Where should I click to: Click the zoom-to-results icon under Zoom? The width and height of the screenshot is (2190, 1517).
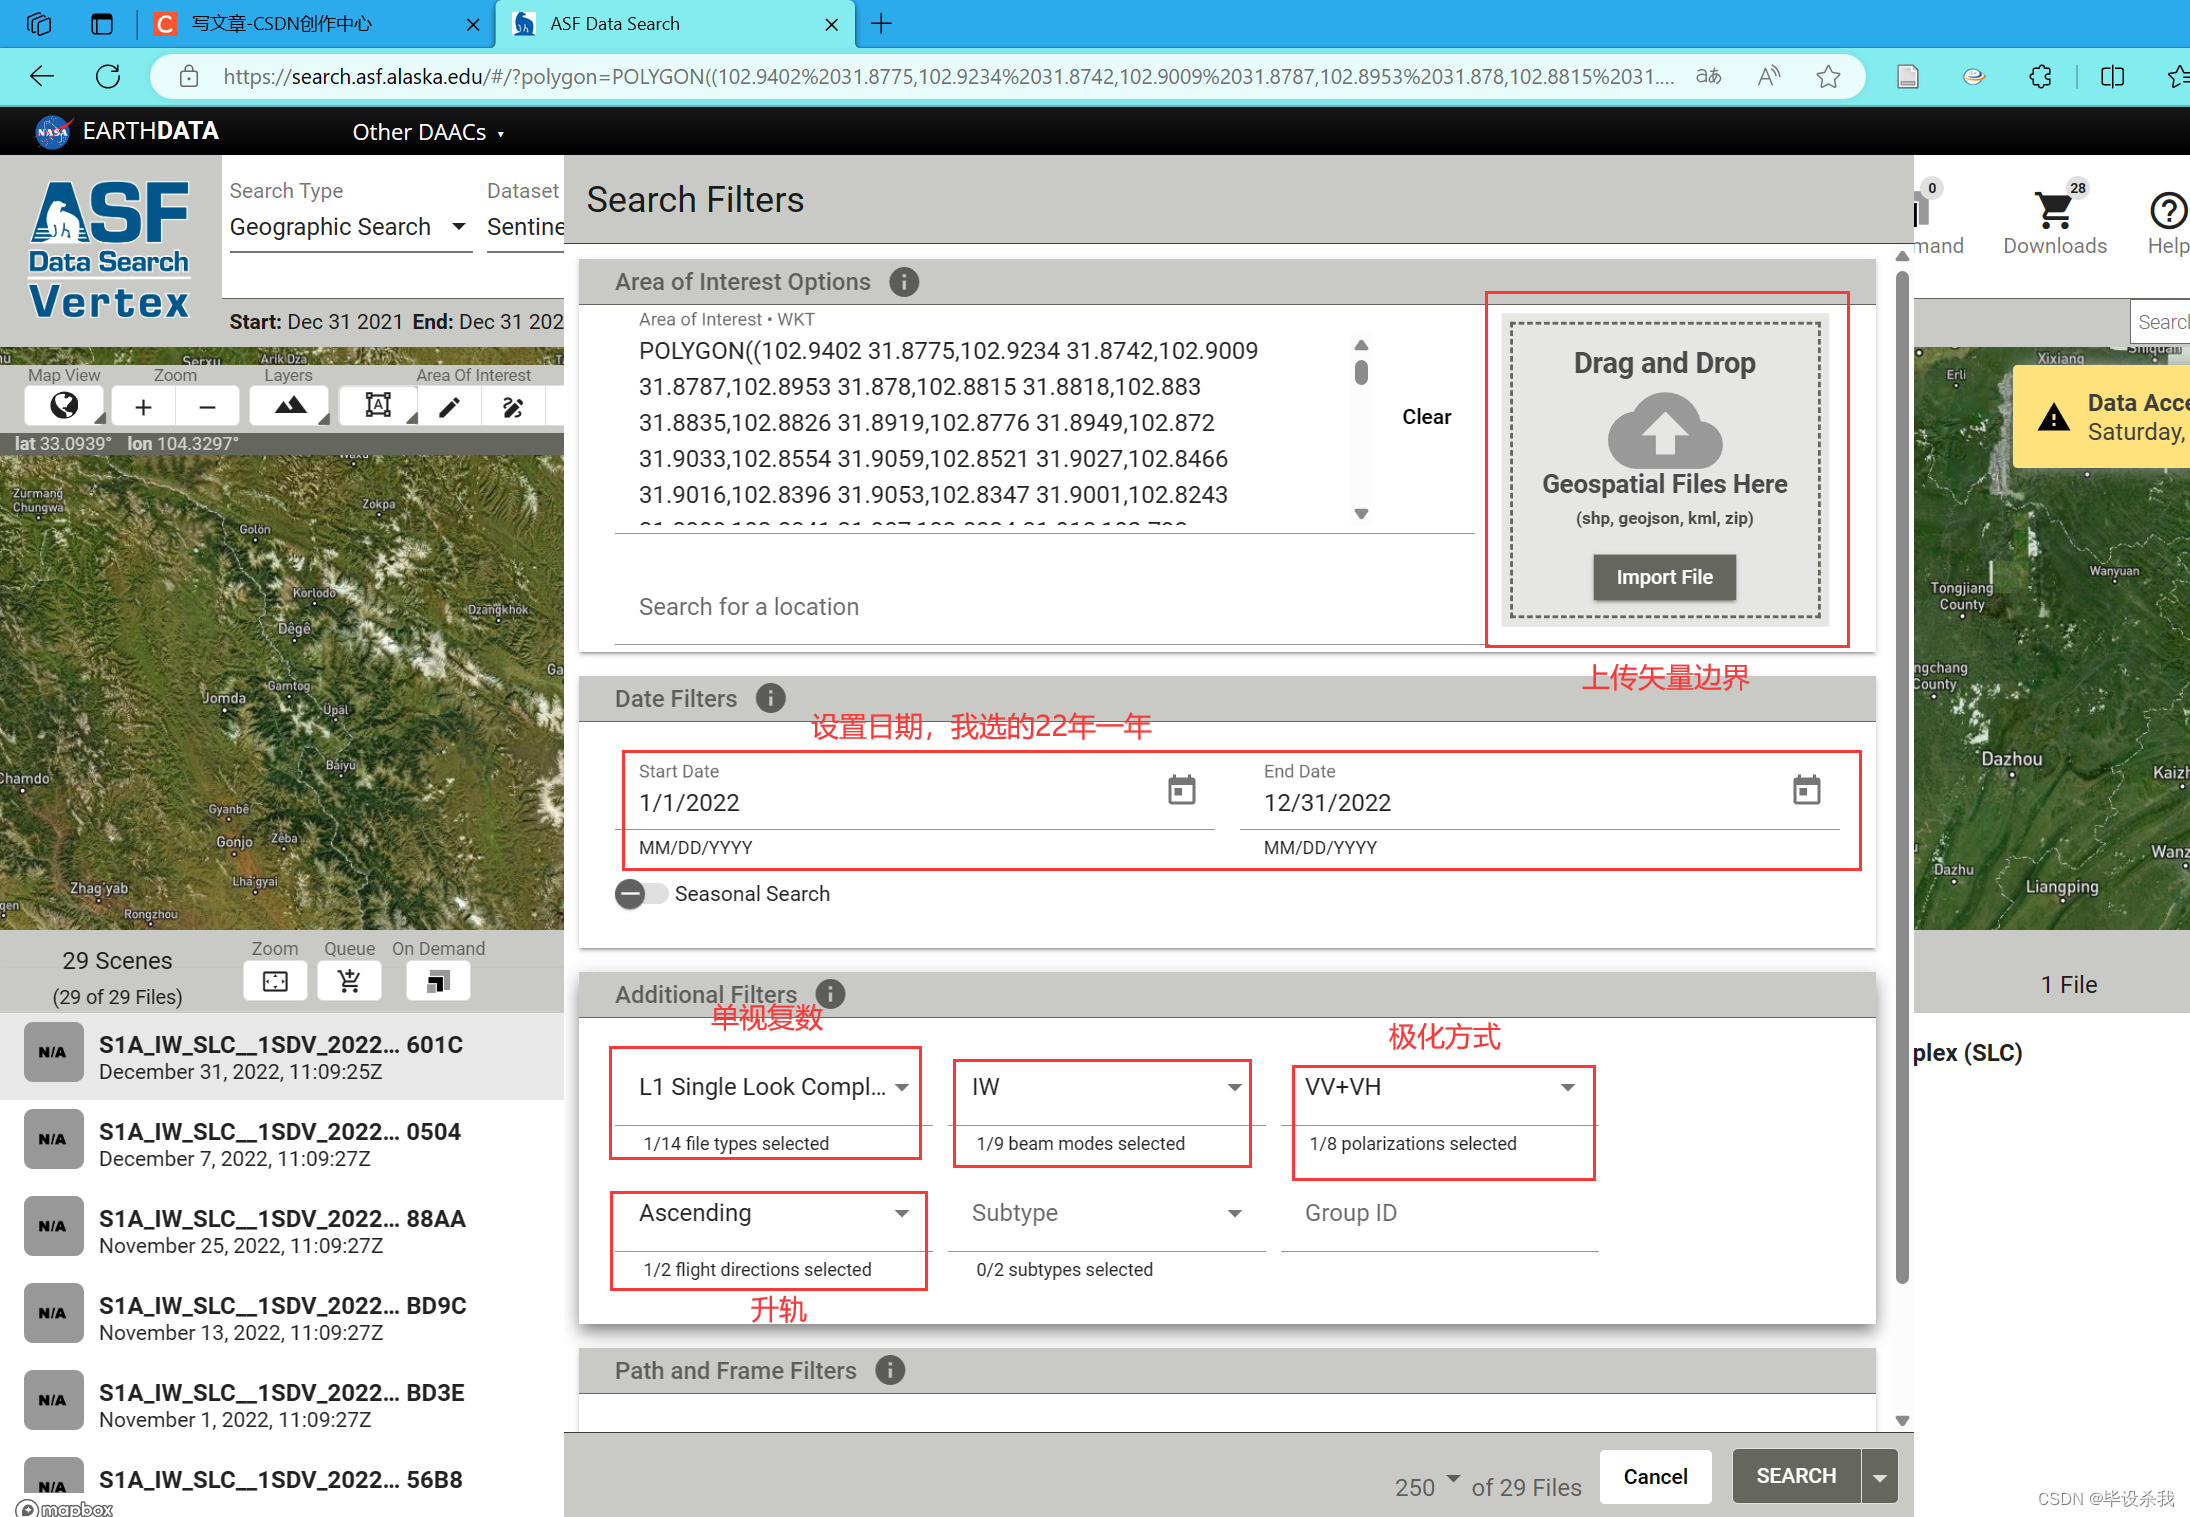tap(275, 981)
